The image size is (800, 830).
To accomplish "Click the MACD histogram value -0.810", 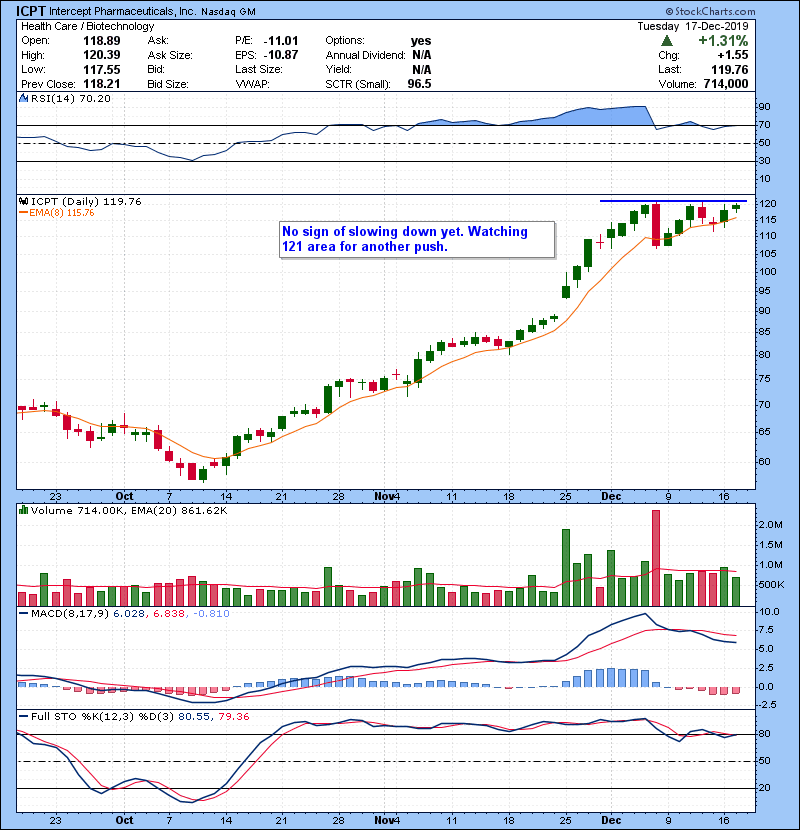I will (211, 614).
